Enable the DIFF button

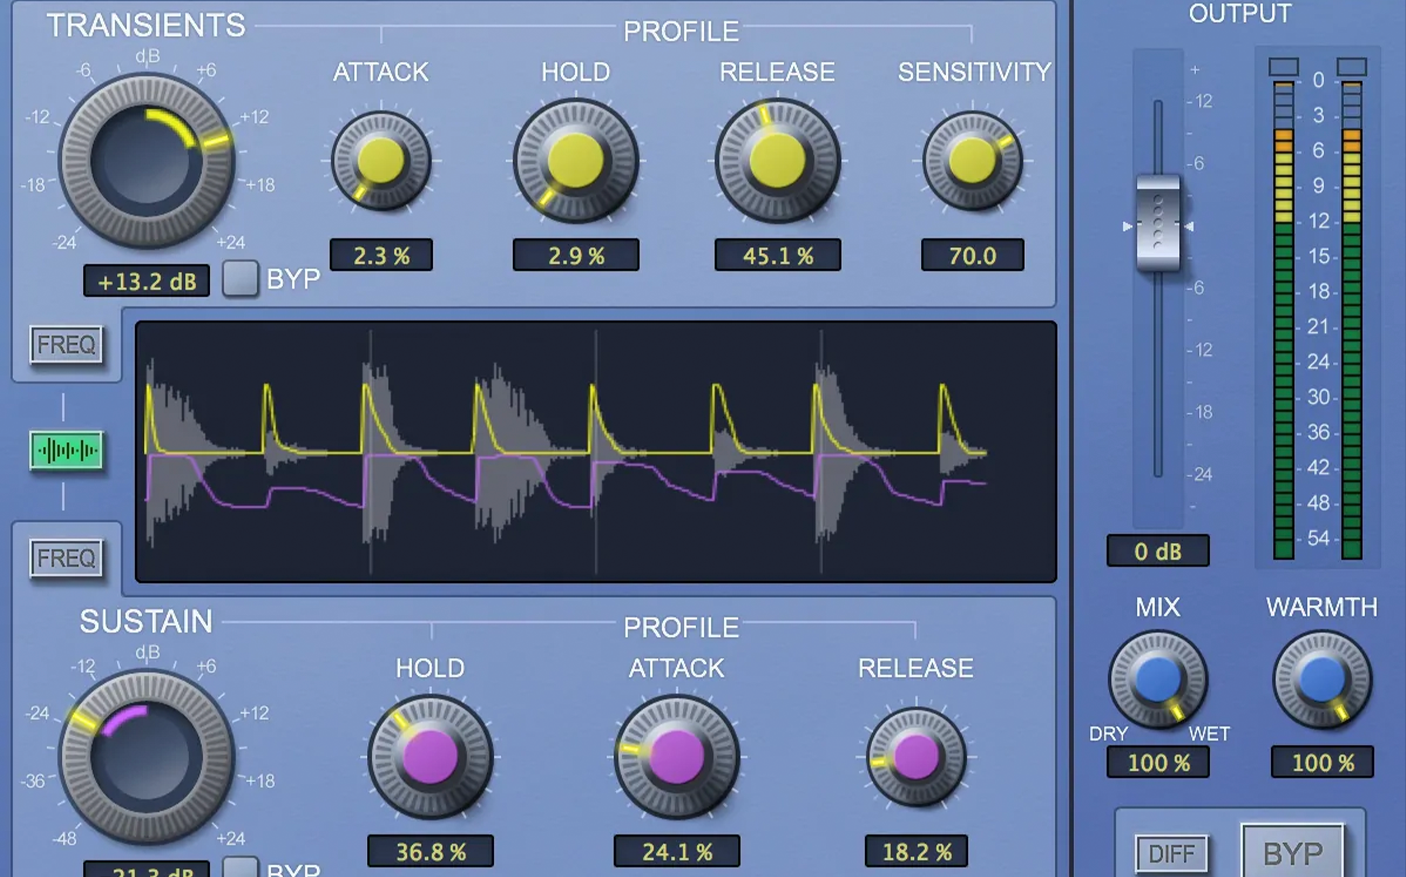tap(1171, 854)
